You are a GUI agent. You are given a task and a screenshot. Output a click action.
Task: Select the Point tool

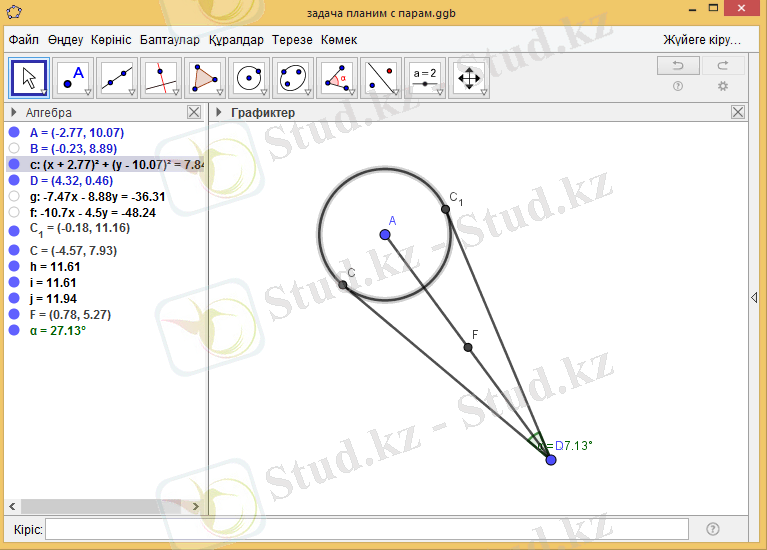click(x=73, y=76)
